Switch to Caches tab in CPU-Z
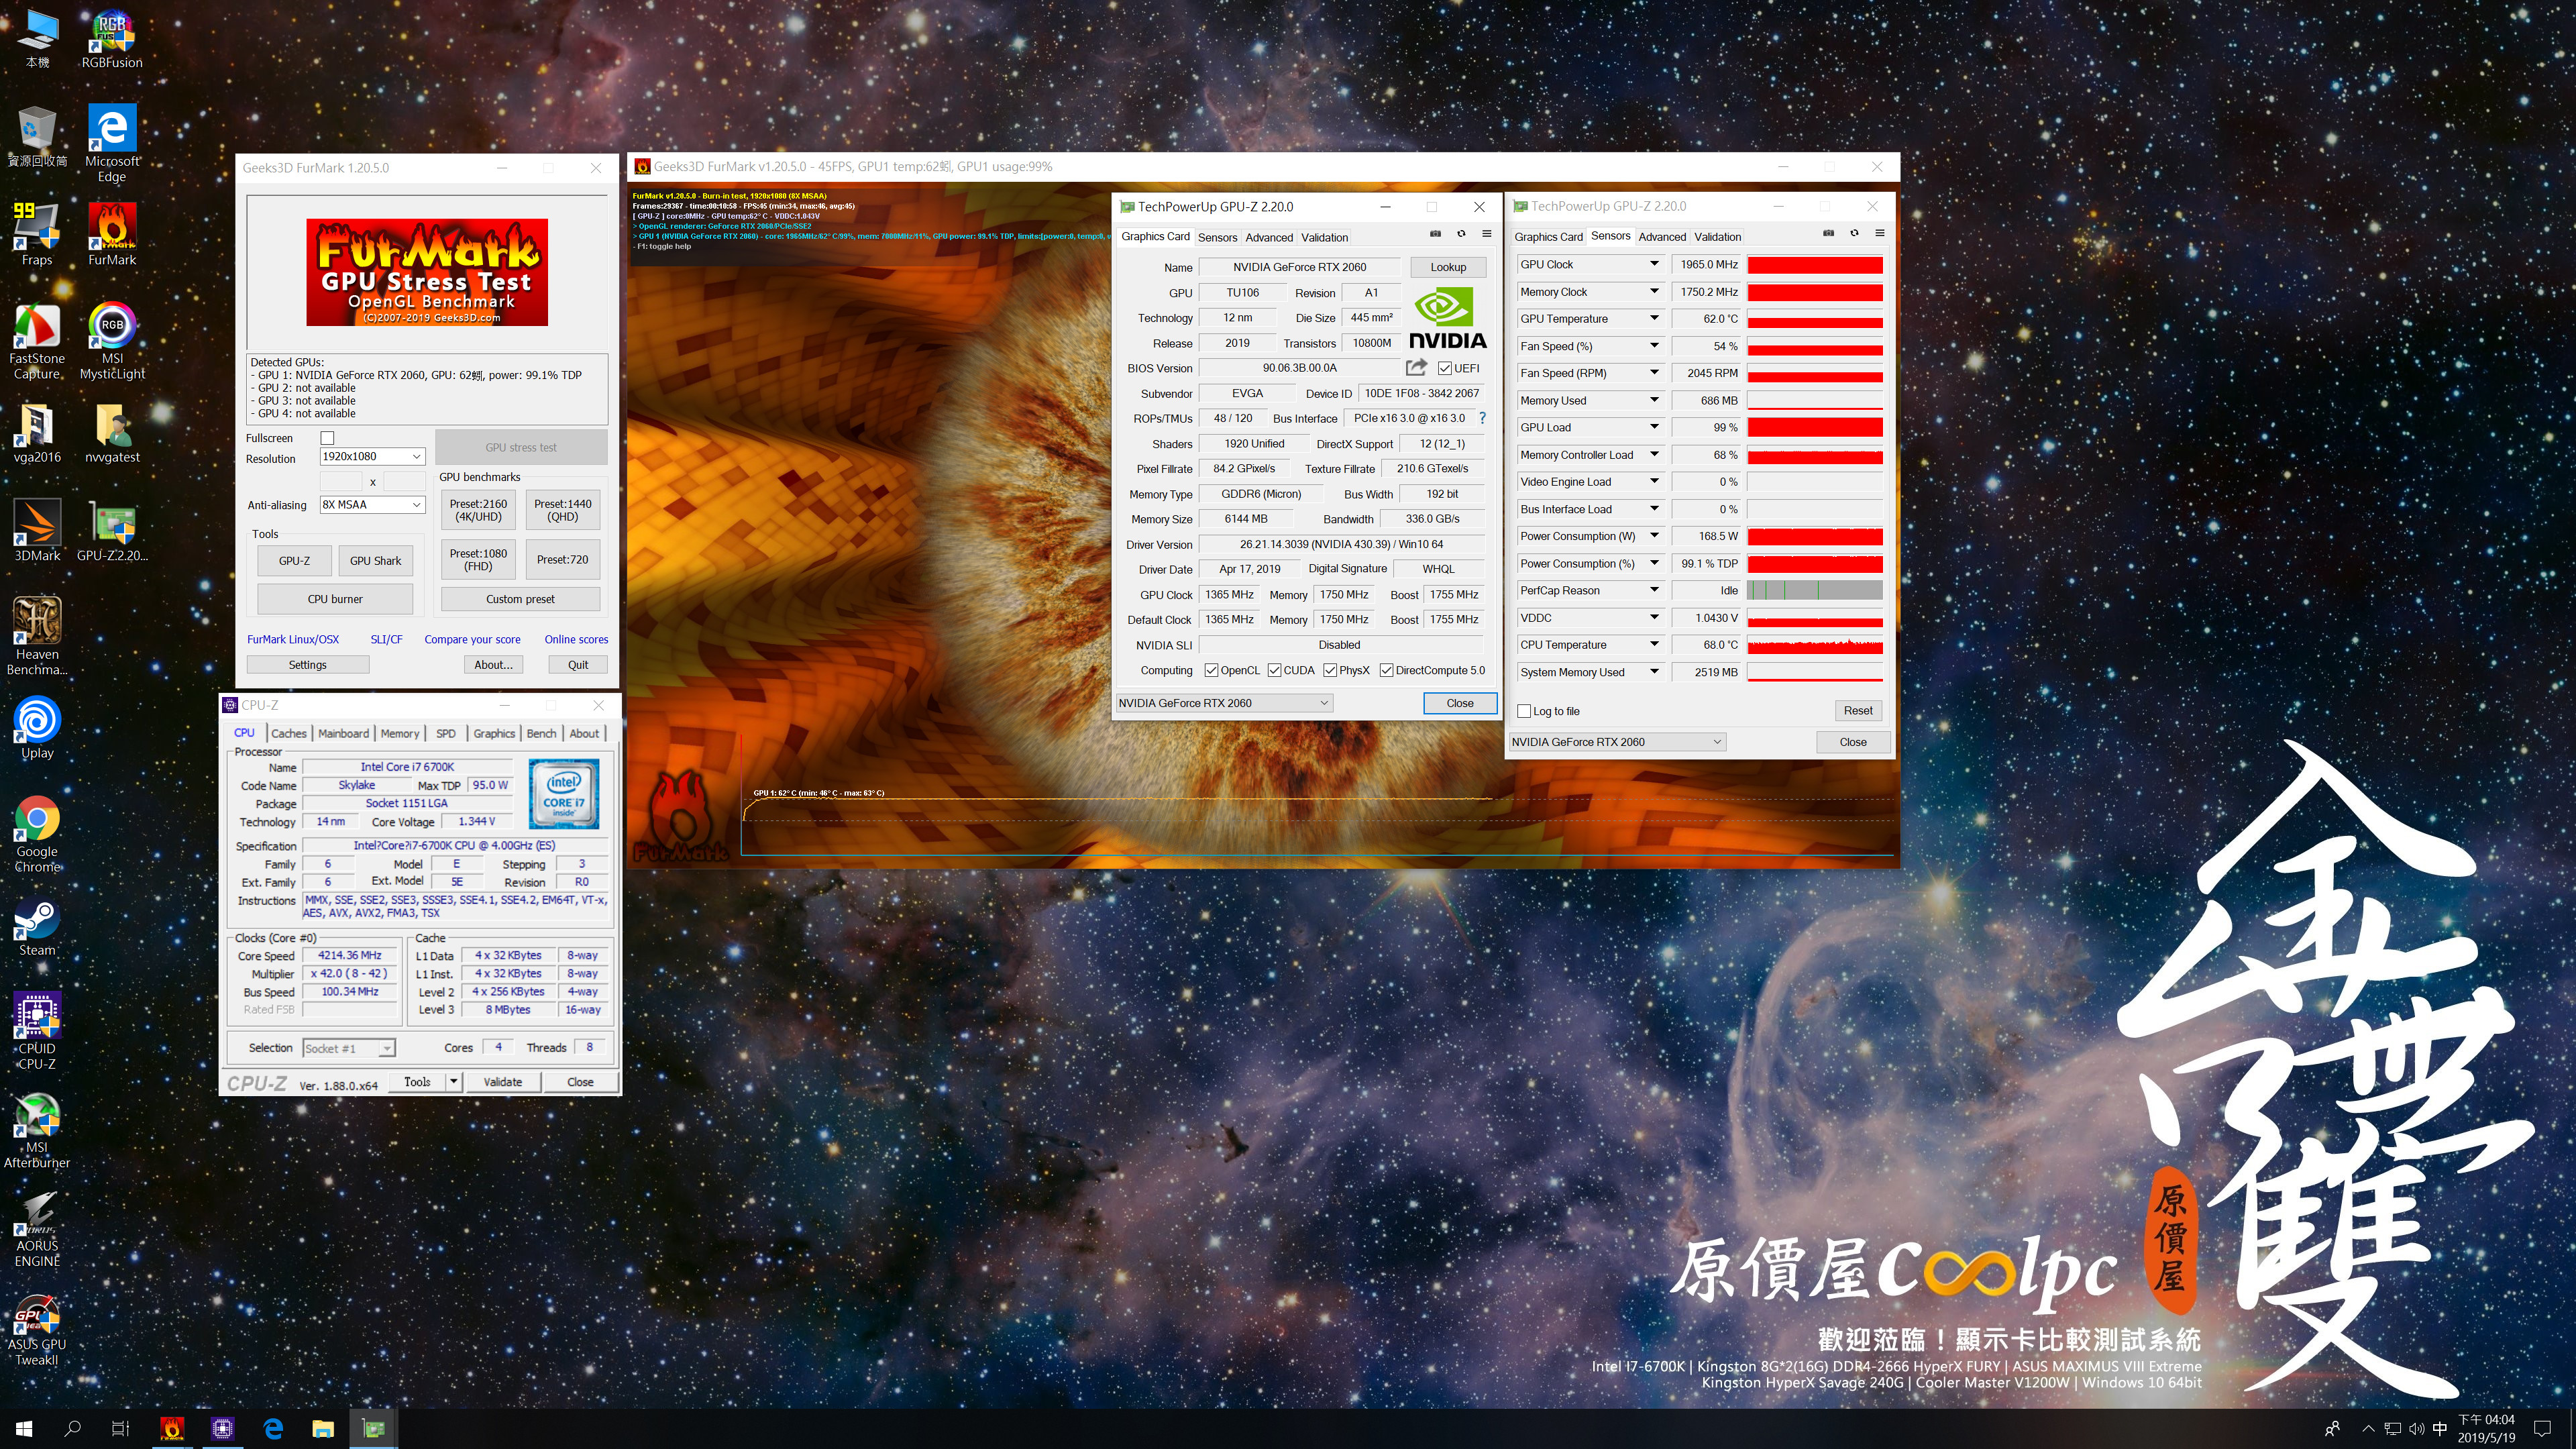This screenshot has width=2576, height=1449. [x=289, y=733]
